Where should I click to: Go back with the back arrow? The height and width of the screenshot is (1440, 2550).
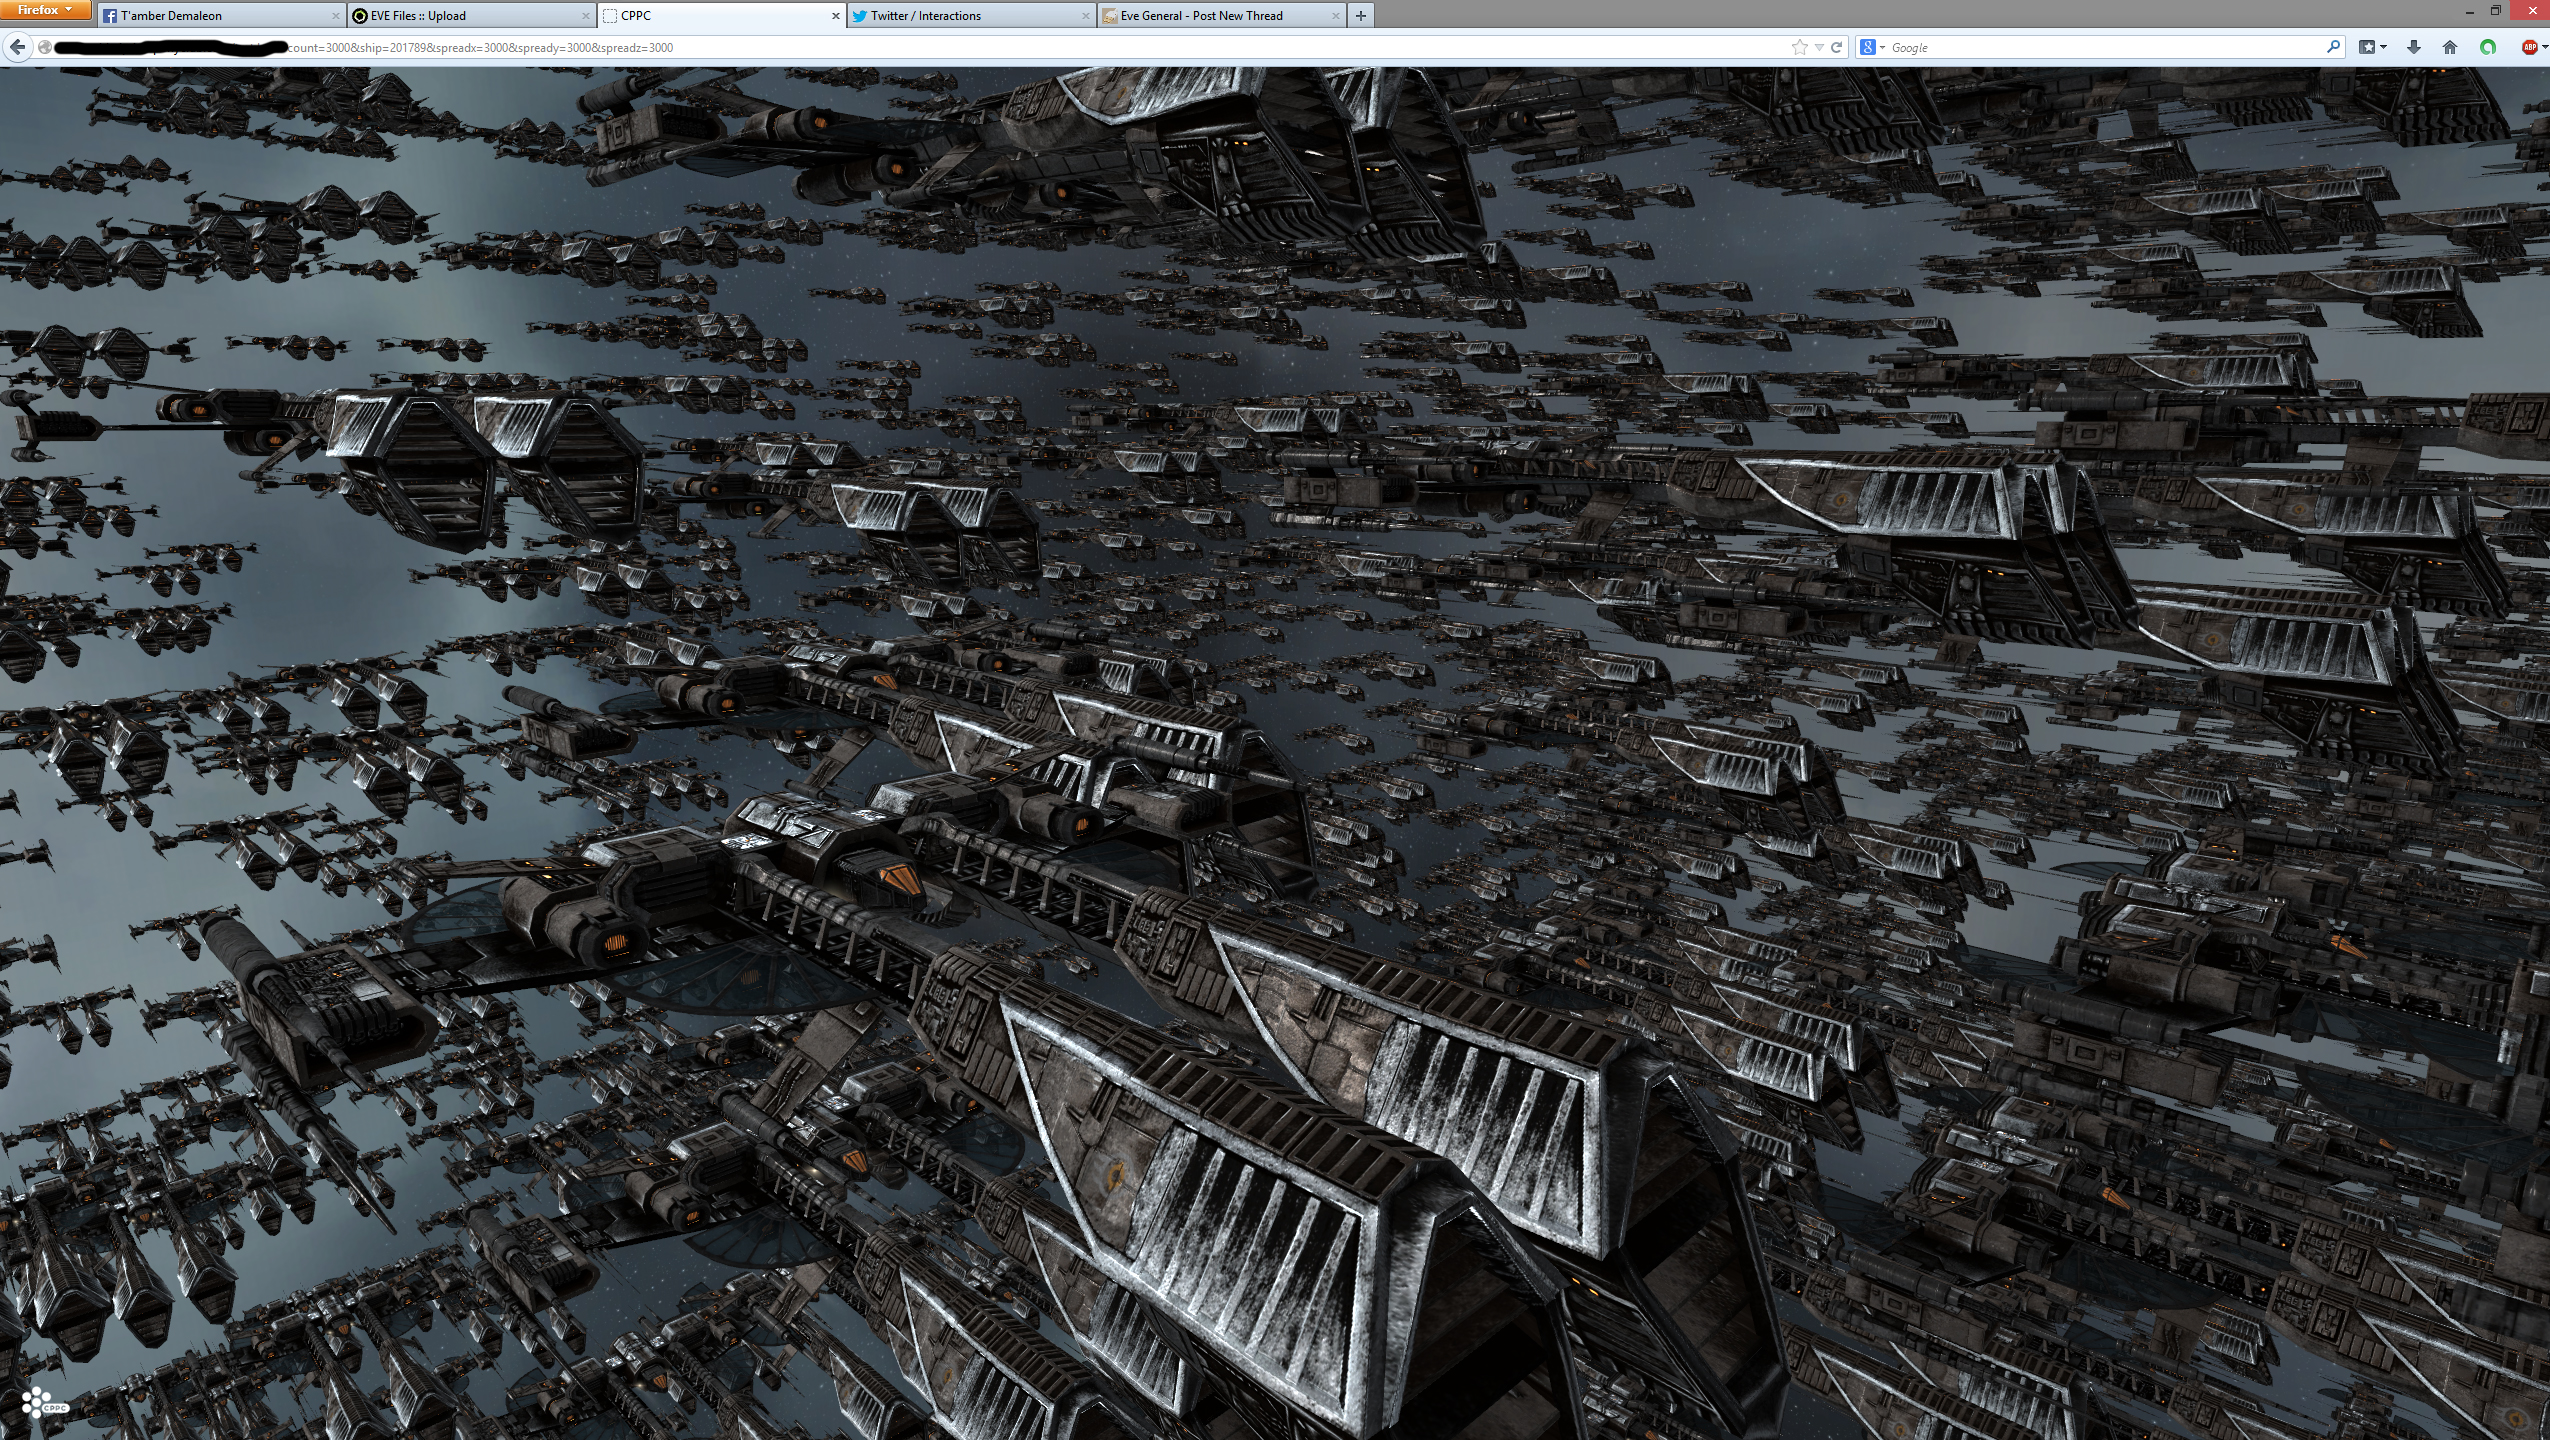pos(17,47)
